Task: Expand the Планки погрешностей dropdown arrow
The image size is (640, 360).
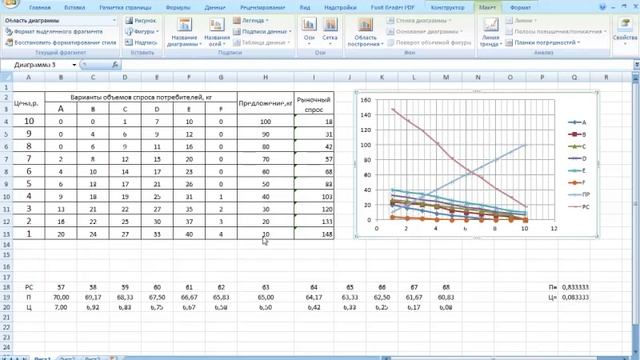Action: click(x=578, y=42)
